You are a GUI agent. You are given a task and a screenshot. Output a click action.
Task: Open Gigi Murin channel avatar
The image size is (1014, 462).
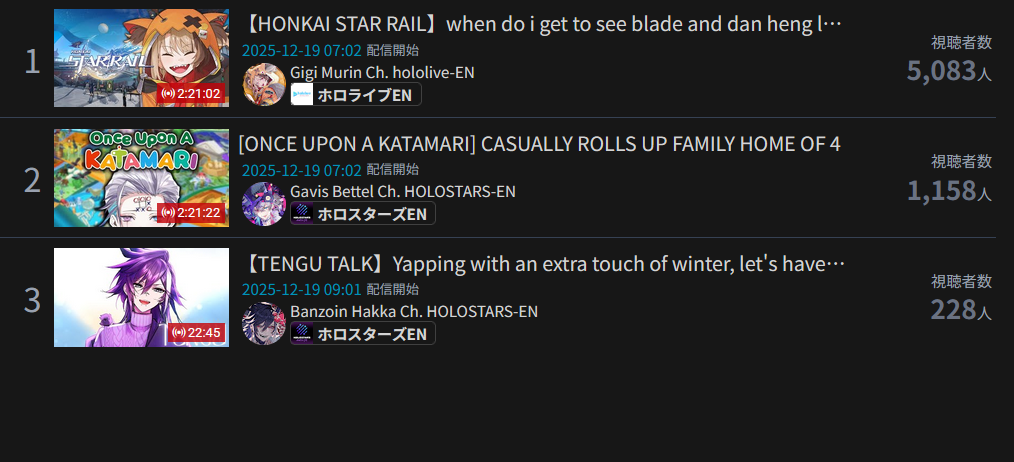point(264,84)
